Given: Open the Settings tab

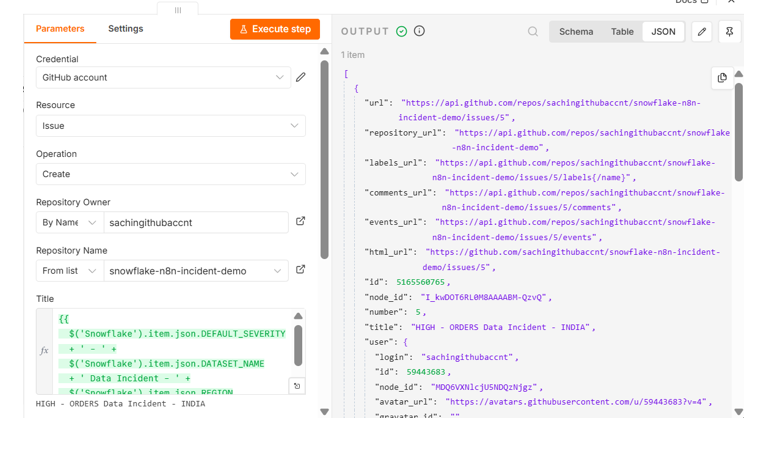Looking at the screenshot, I should point(126,29).
